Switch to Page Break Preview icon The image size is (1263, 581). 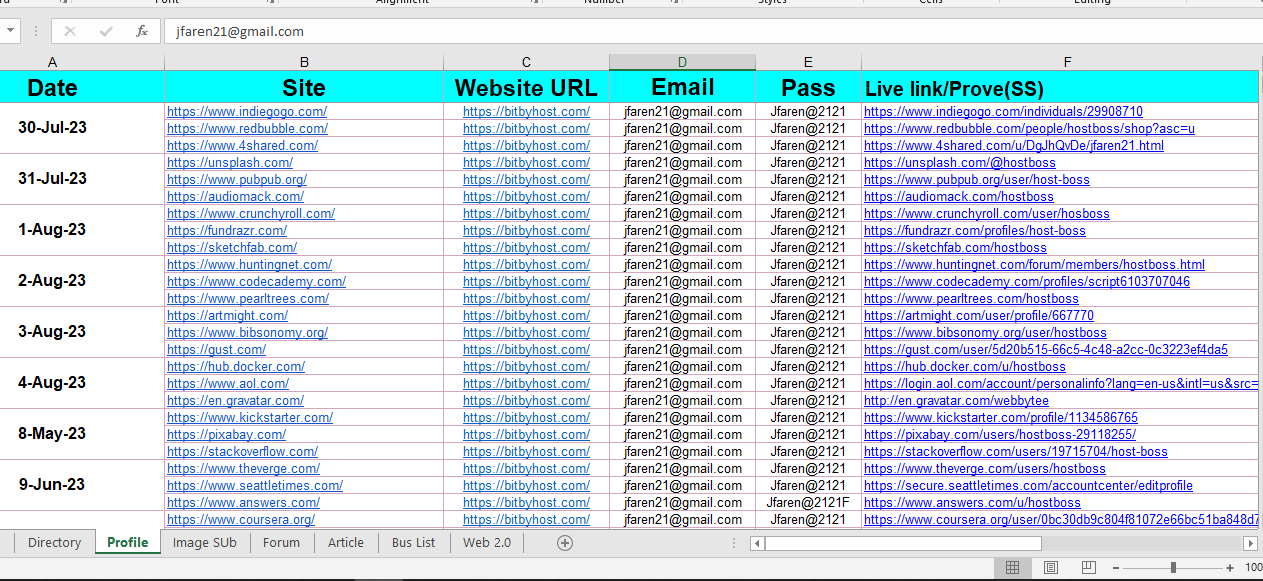click(x=1088, y=567)
